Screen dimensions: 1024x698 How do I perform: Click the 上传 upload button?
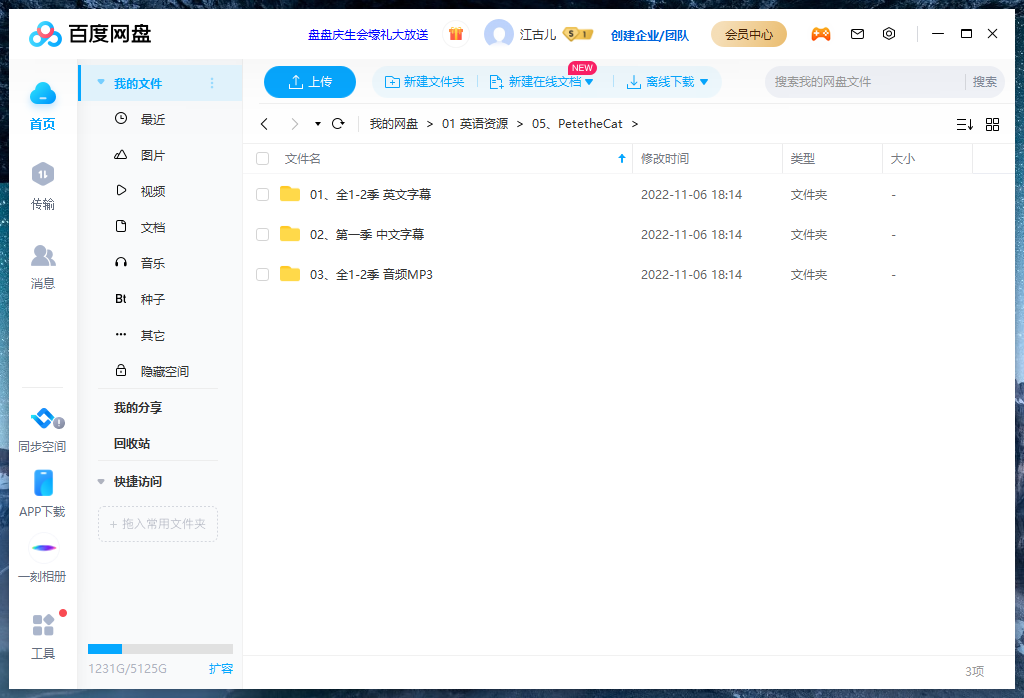tap(309, 82)
